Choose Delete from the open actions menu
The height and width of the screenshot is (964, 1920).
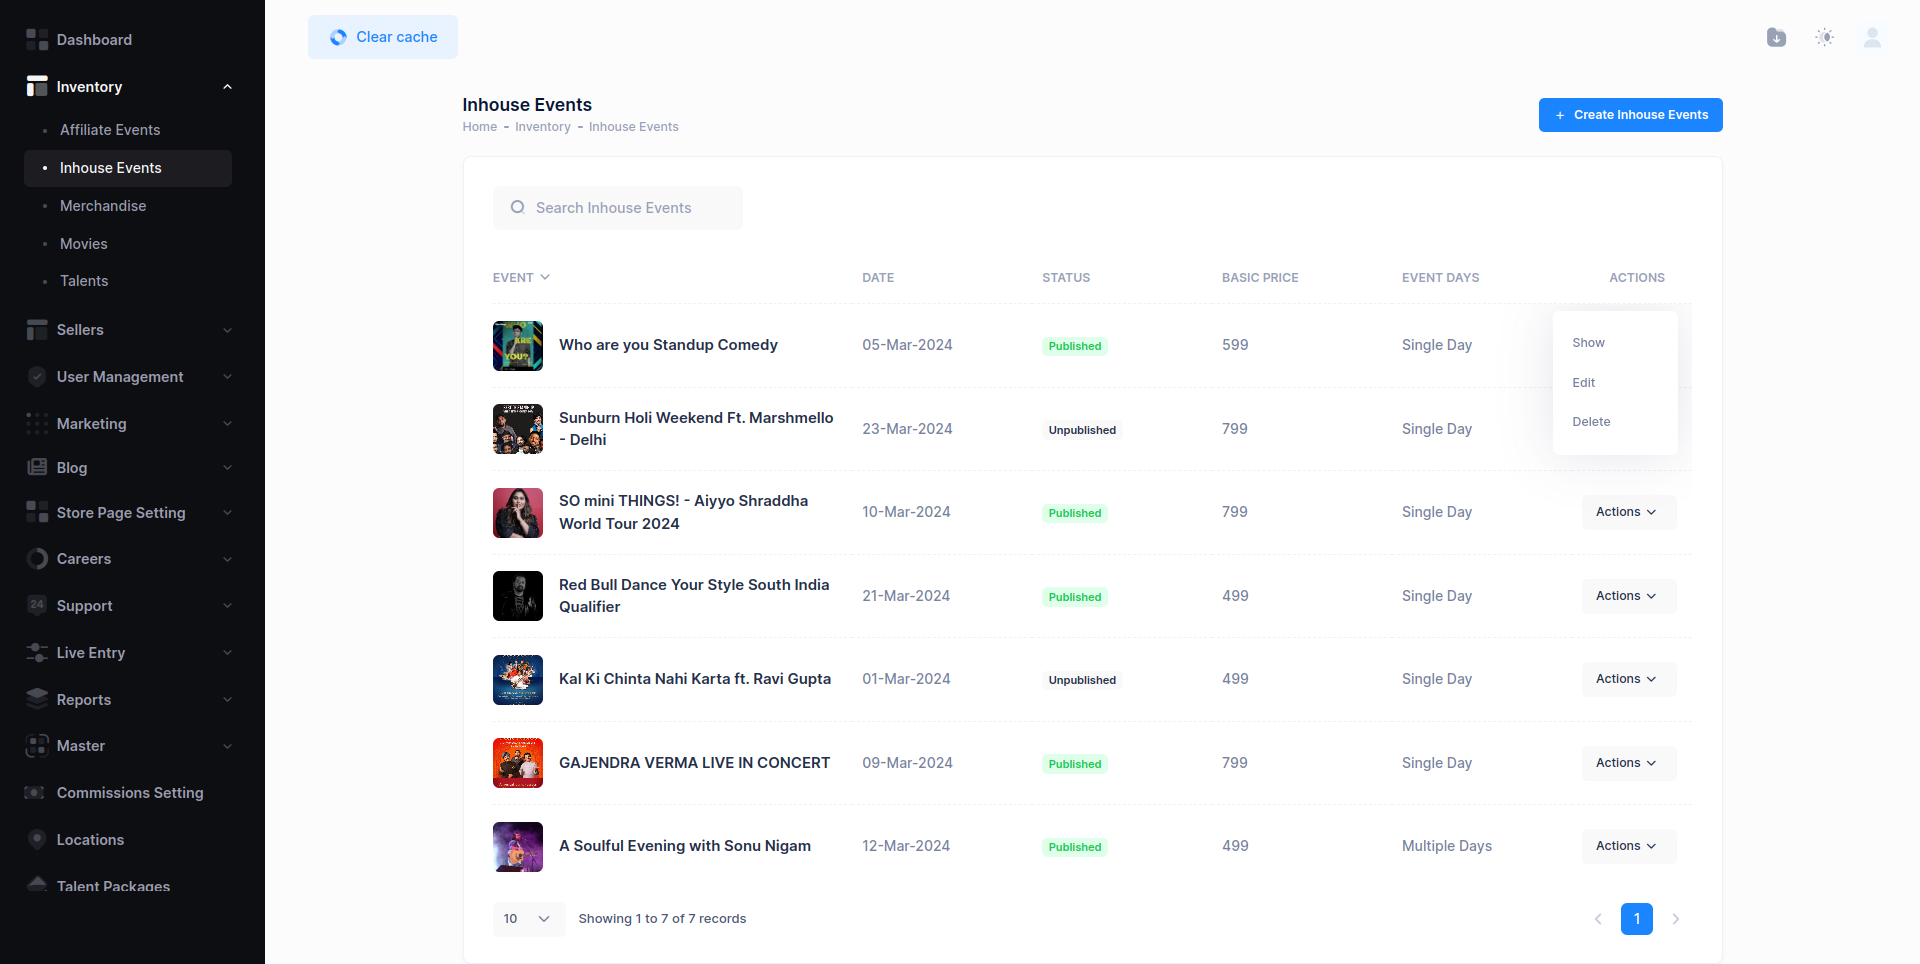click(x=1591, y=422)
